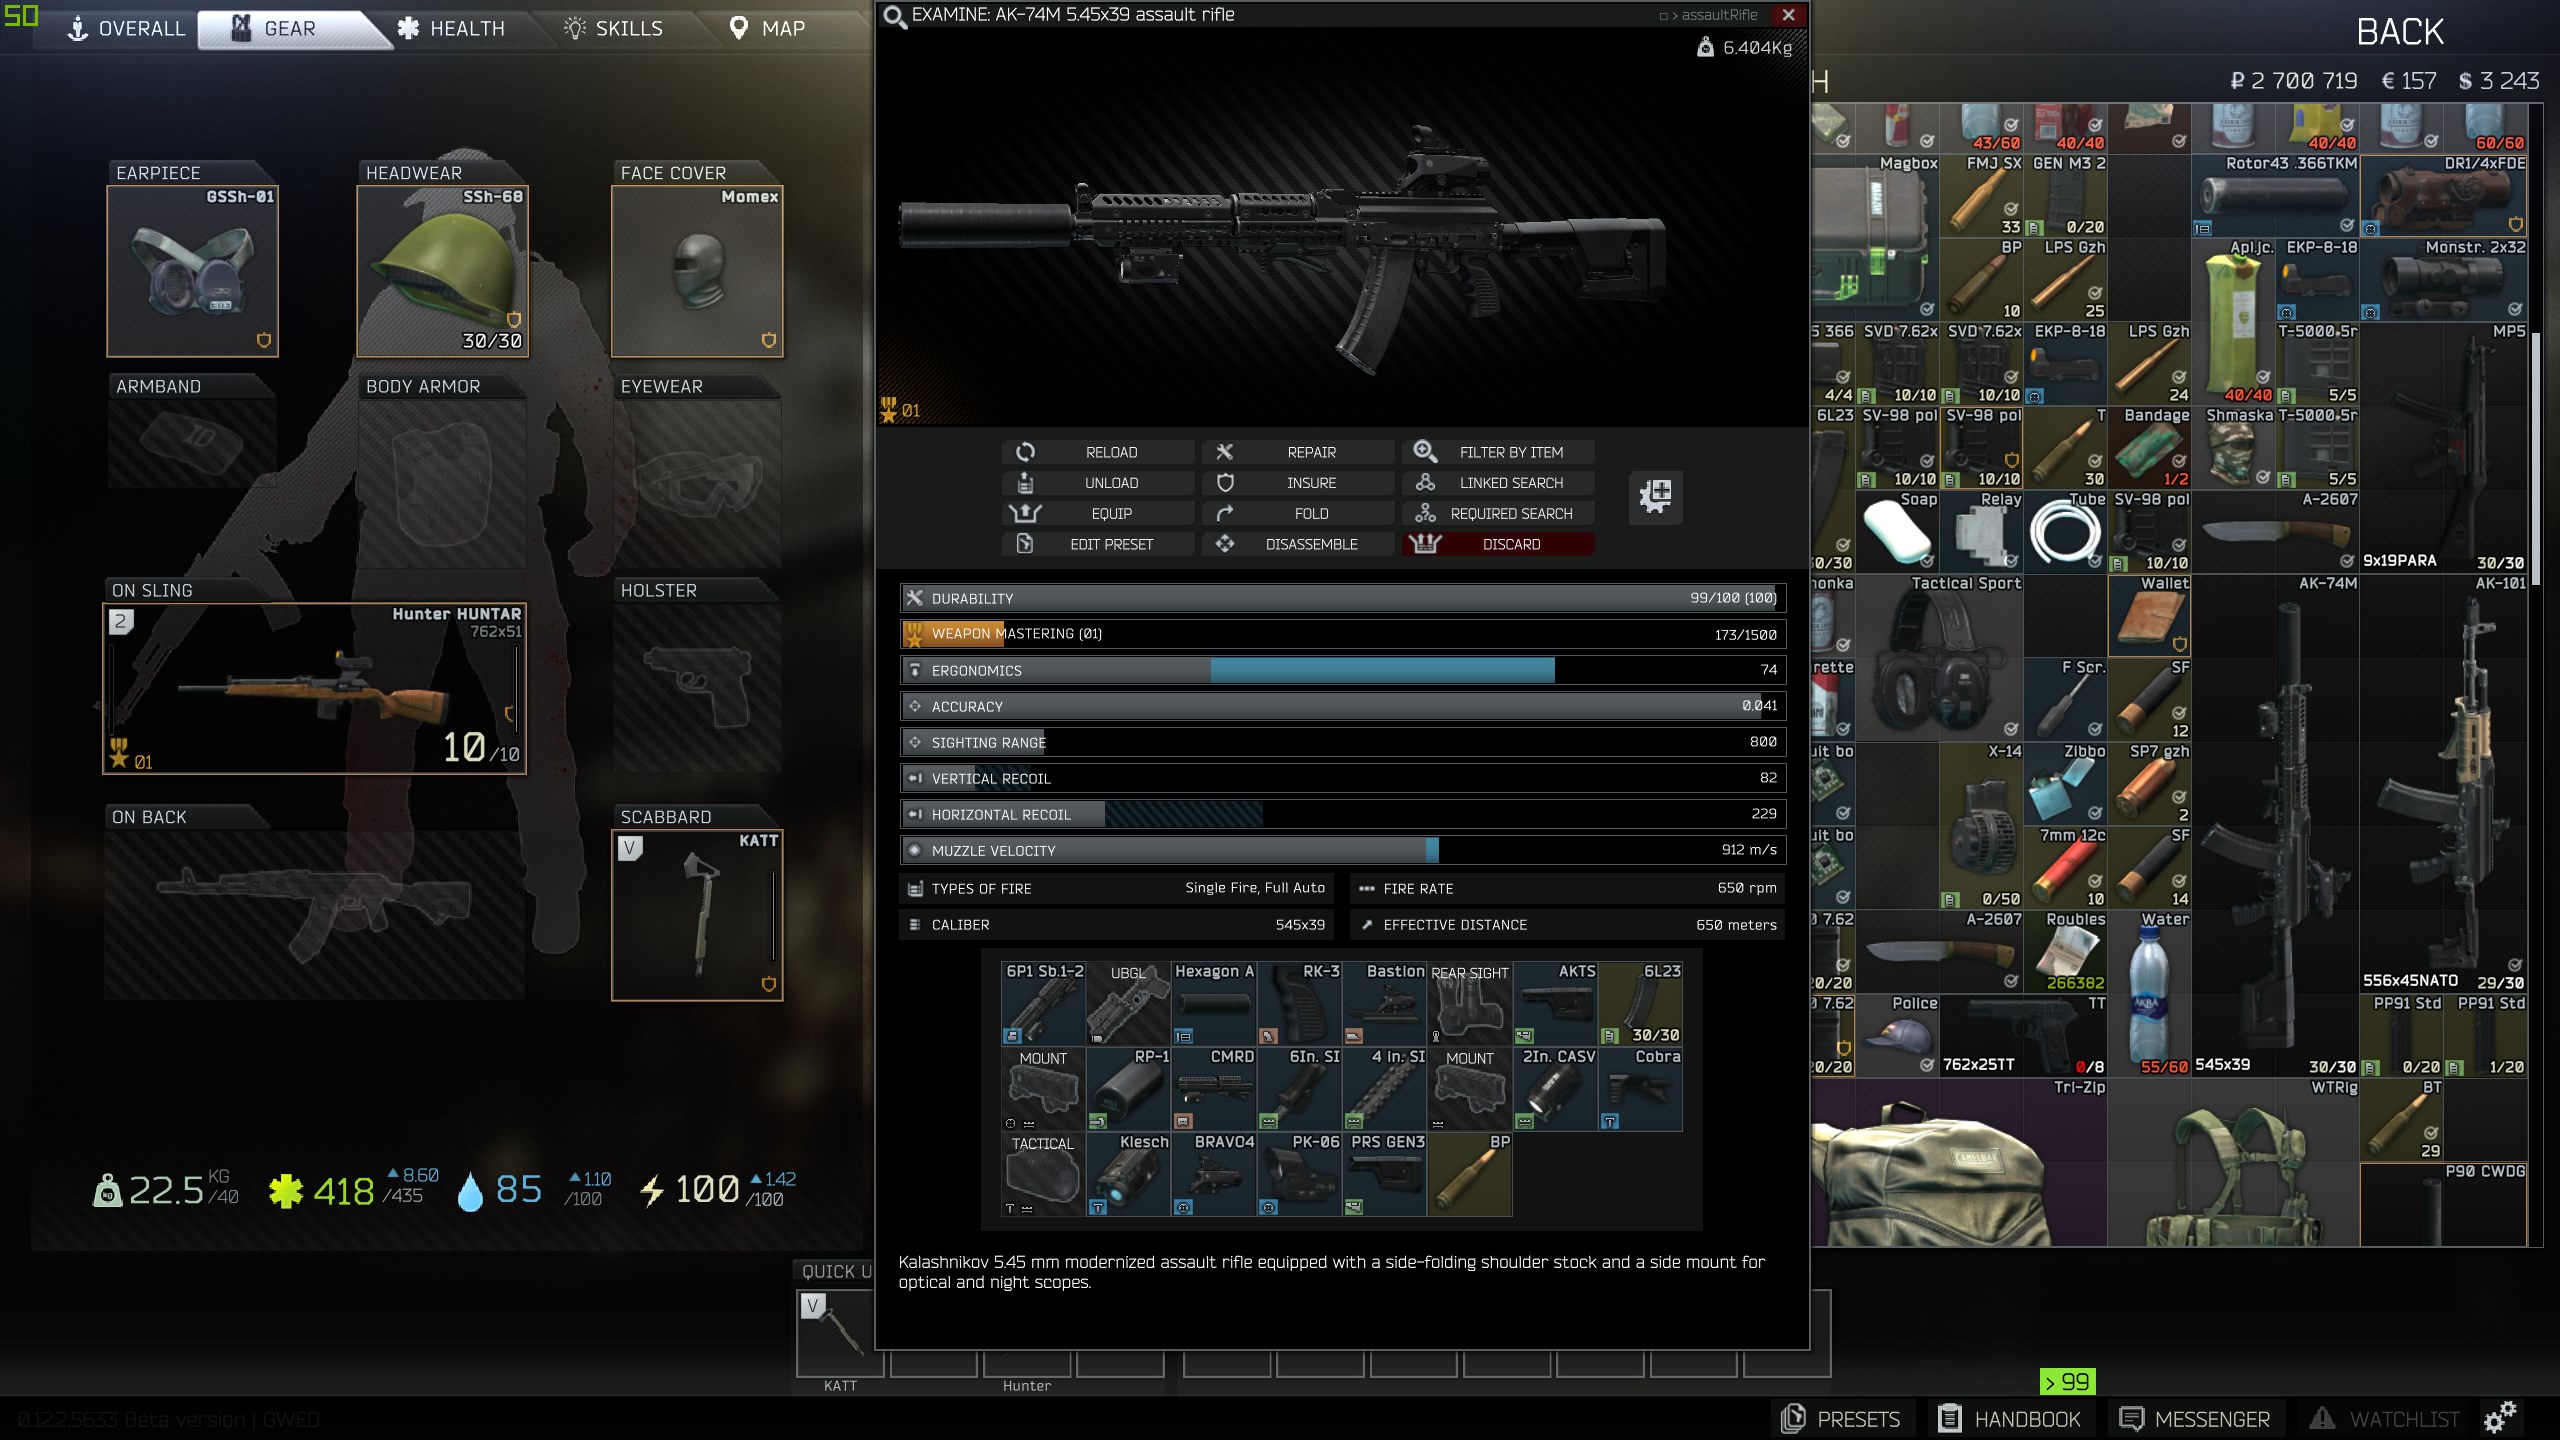2560x1440 pixels.
Task: Click LINKED SEARCH
Action: 1498,483
